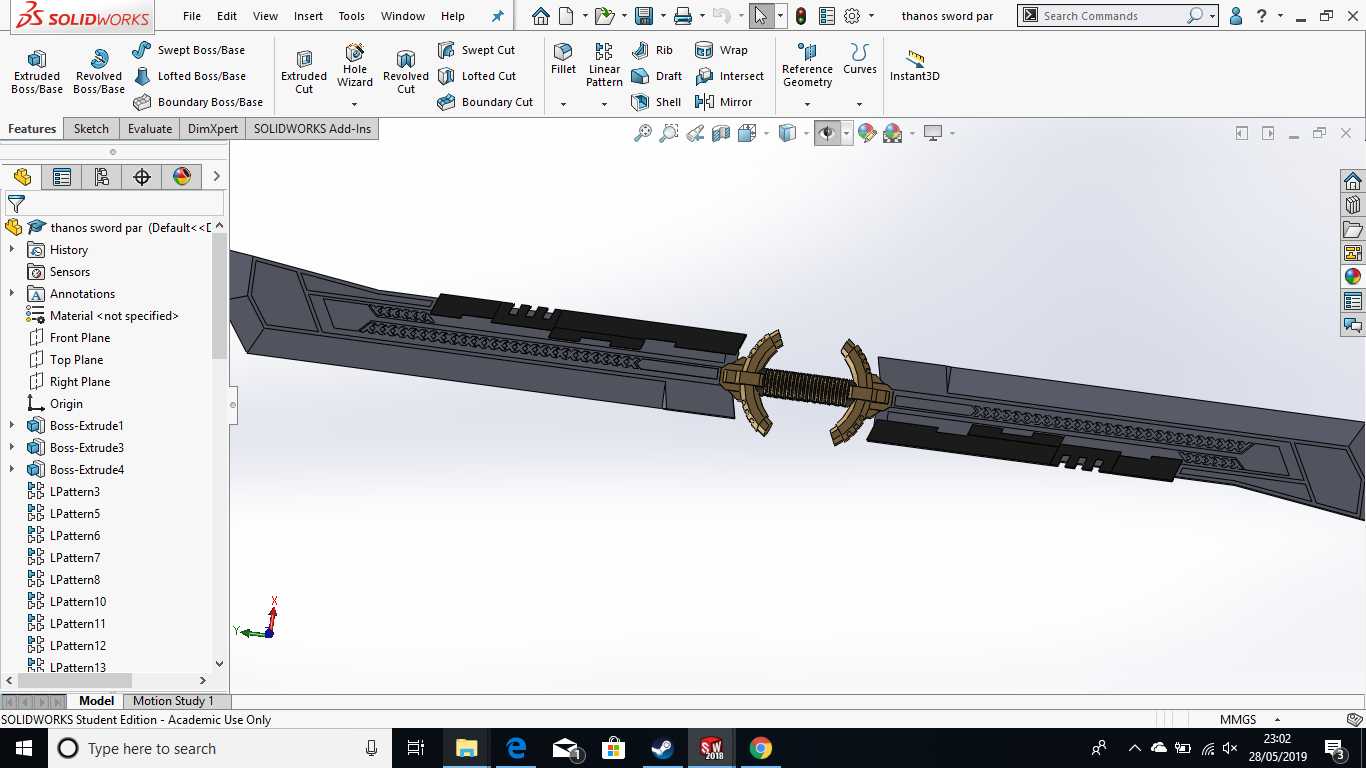
Task: Select the Rib feature tool
Action: [x=653, y=50]
